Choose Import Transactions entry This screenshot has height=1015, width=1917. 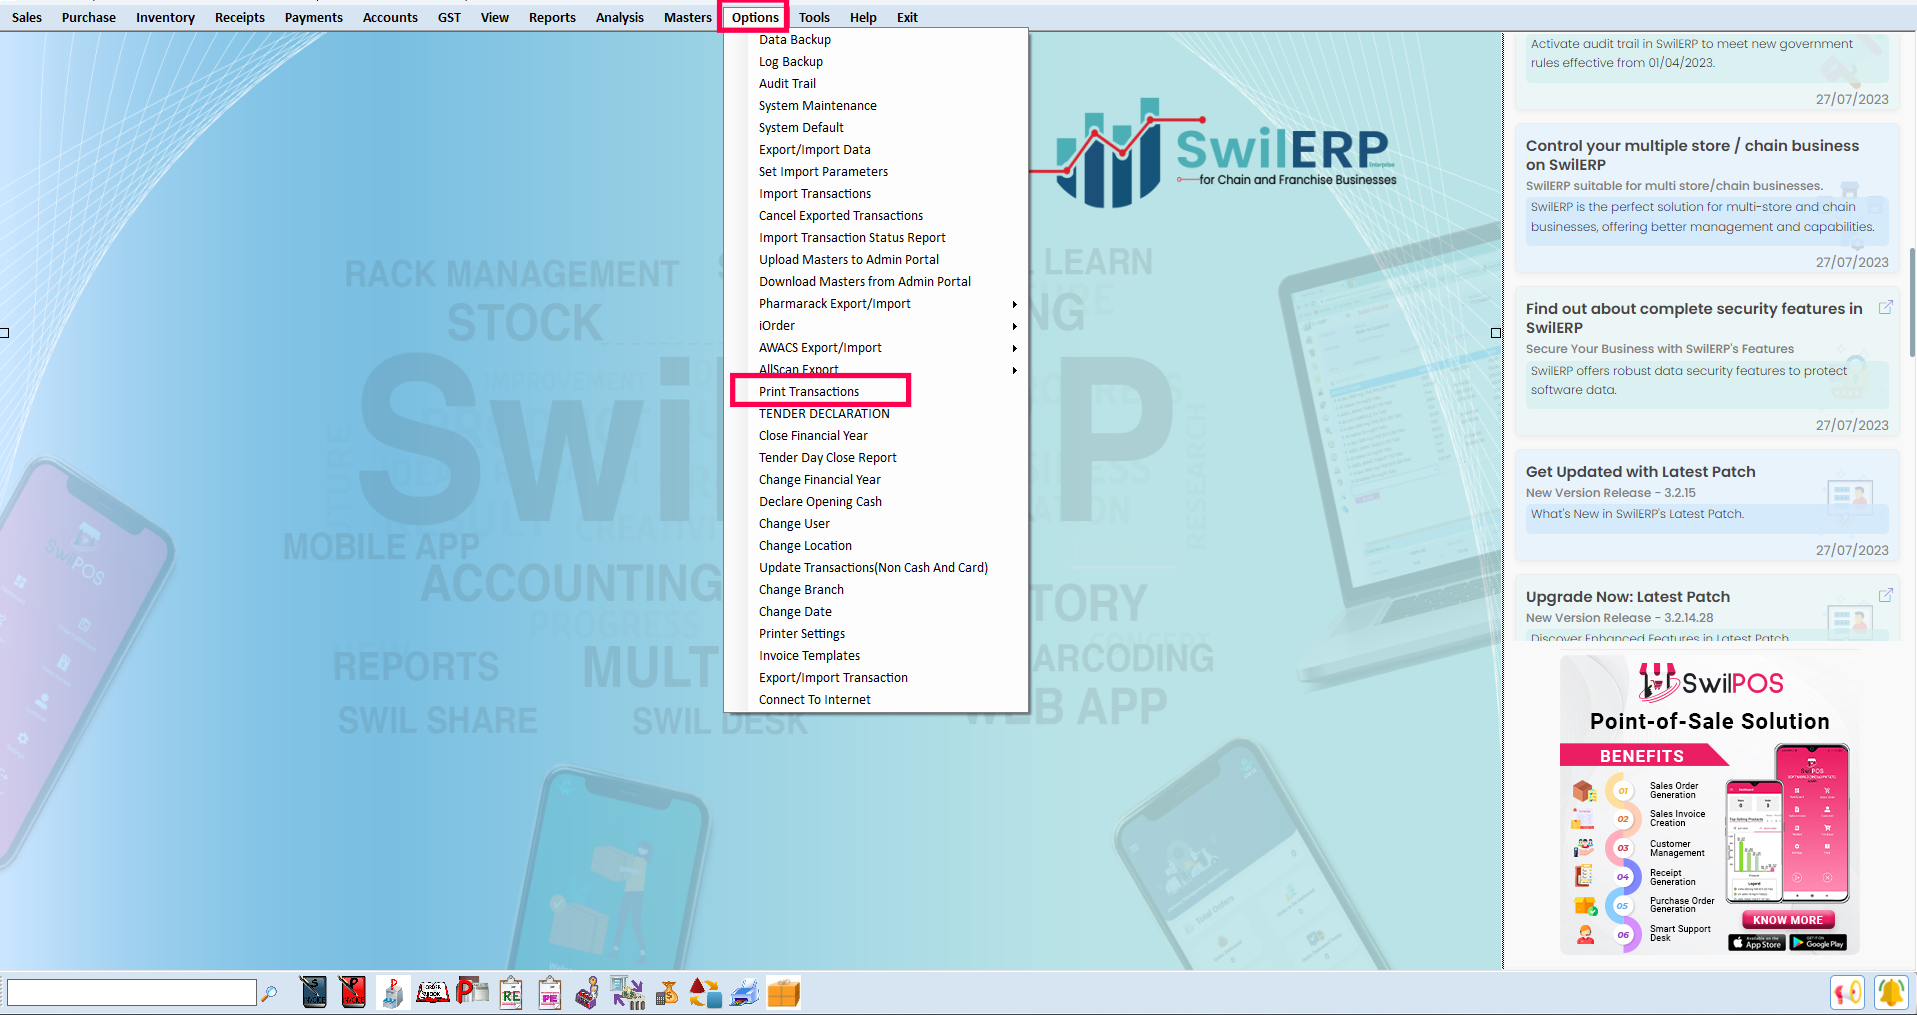tap(815, 194)
